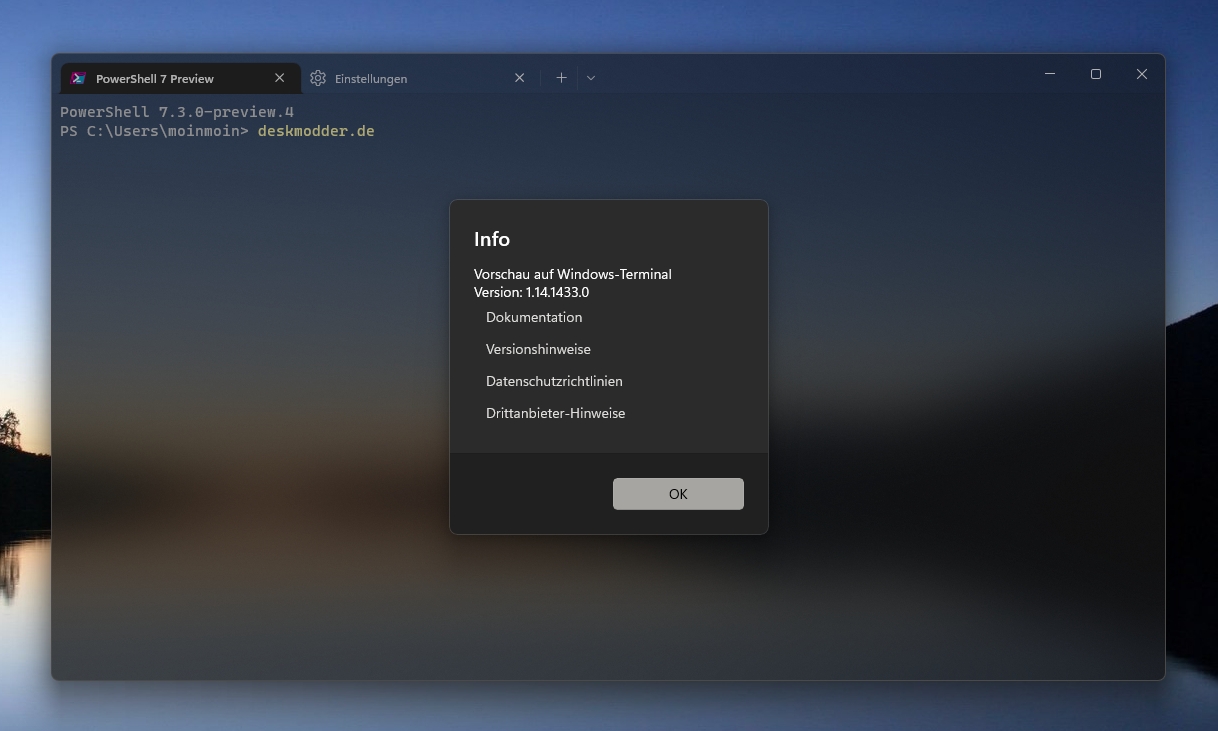This screenshot has width=1218, height=731.
Task: Minimize the Terminal window
Action: (x=1050, y=74)
